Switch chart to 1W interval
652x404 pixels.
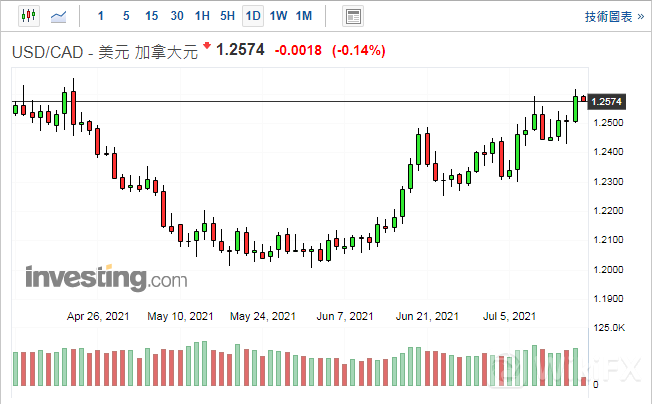coord(278,16)
